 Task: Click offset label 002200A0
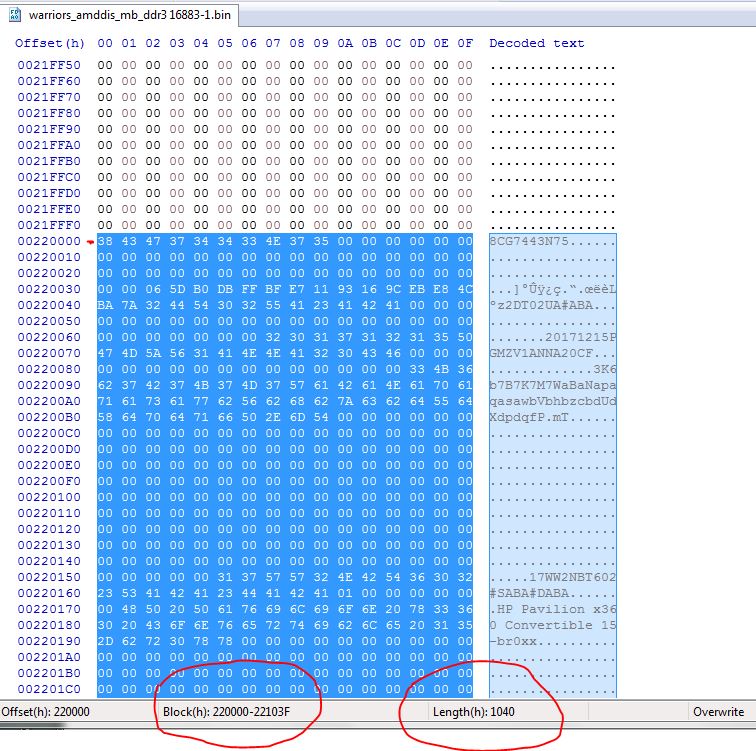[49, 401]
